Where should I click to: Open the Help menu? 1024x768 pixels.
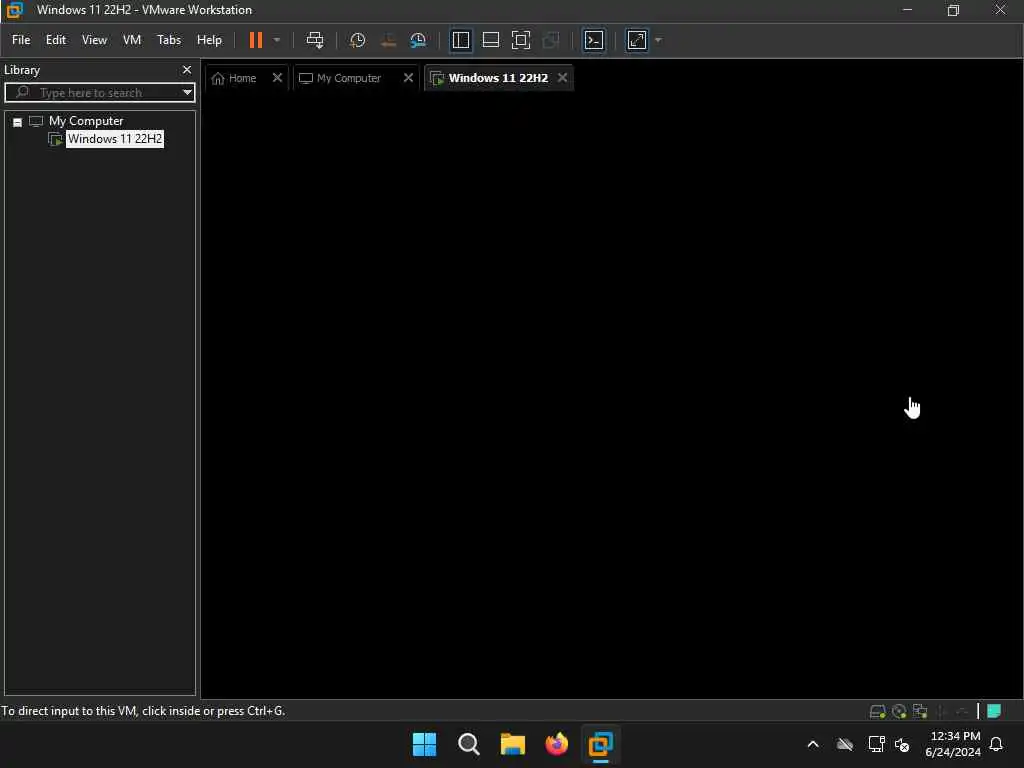[209, 40]
